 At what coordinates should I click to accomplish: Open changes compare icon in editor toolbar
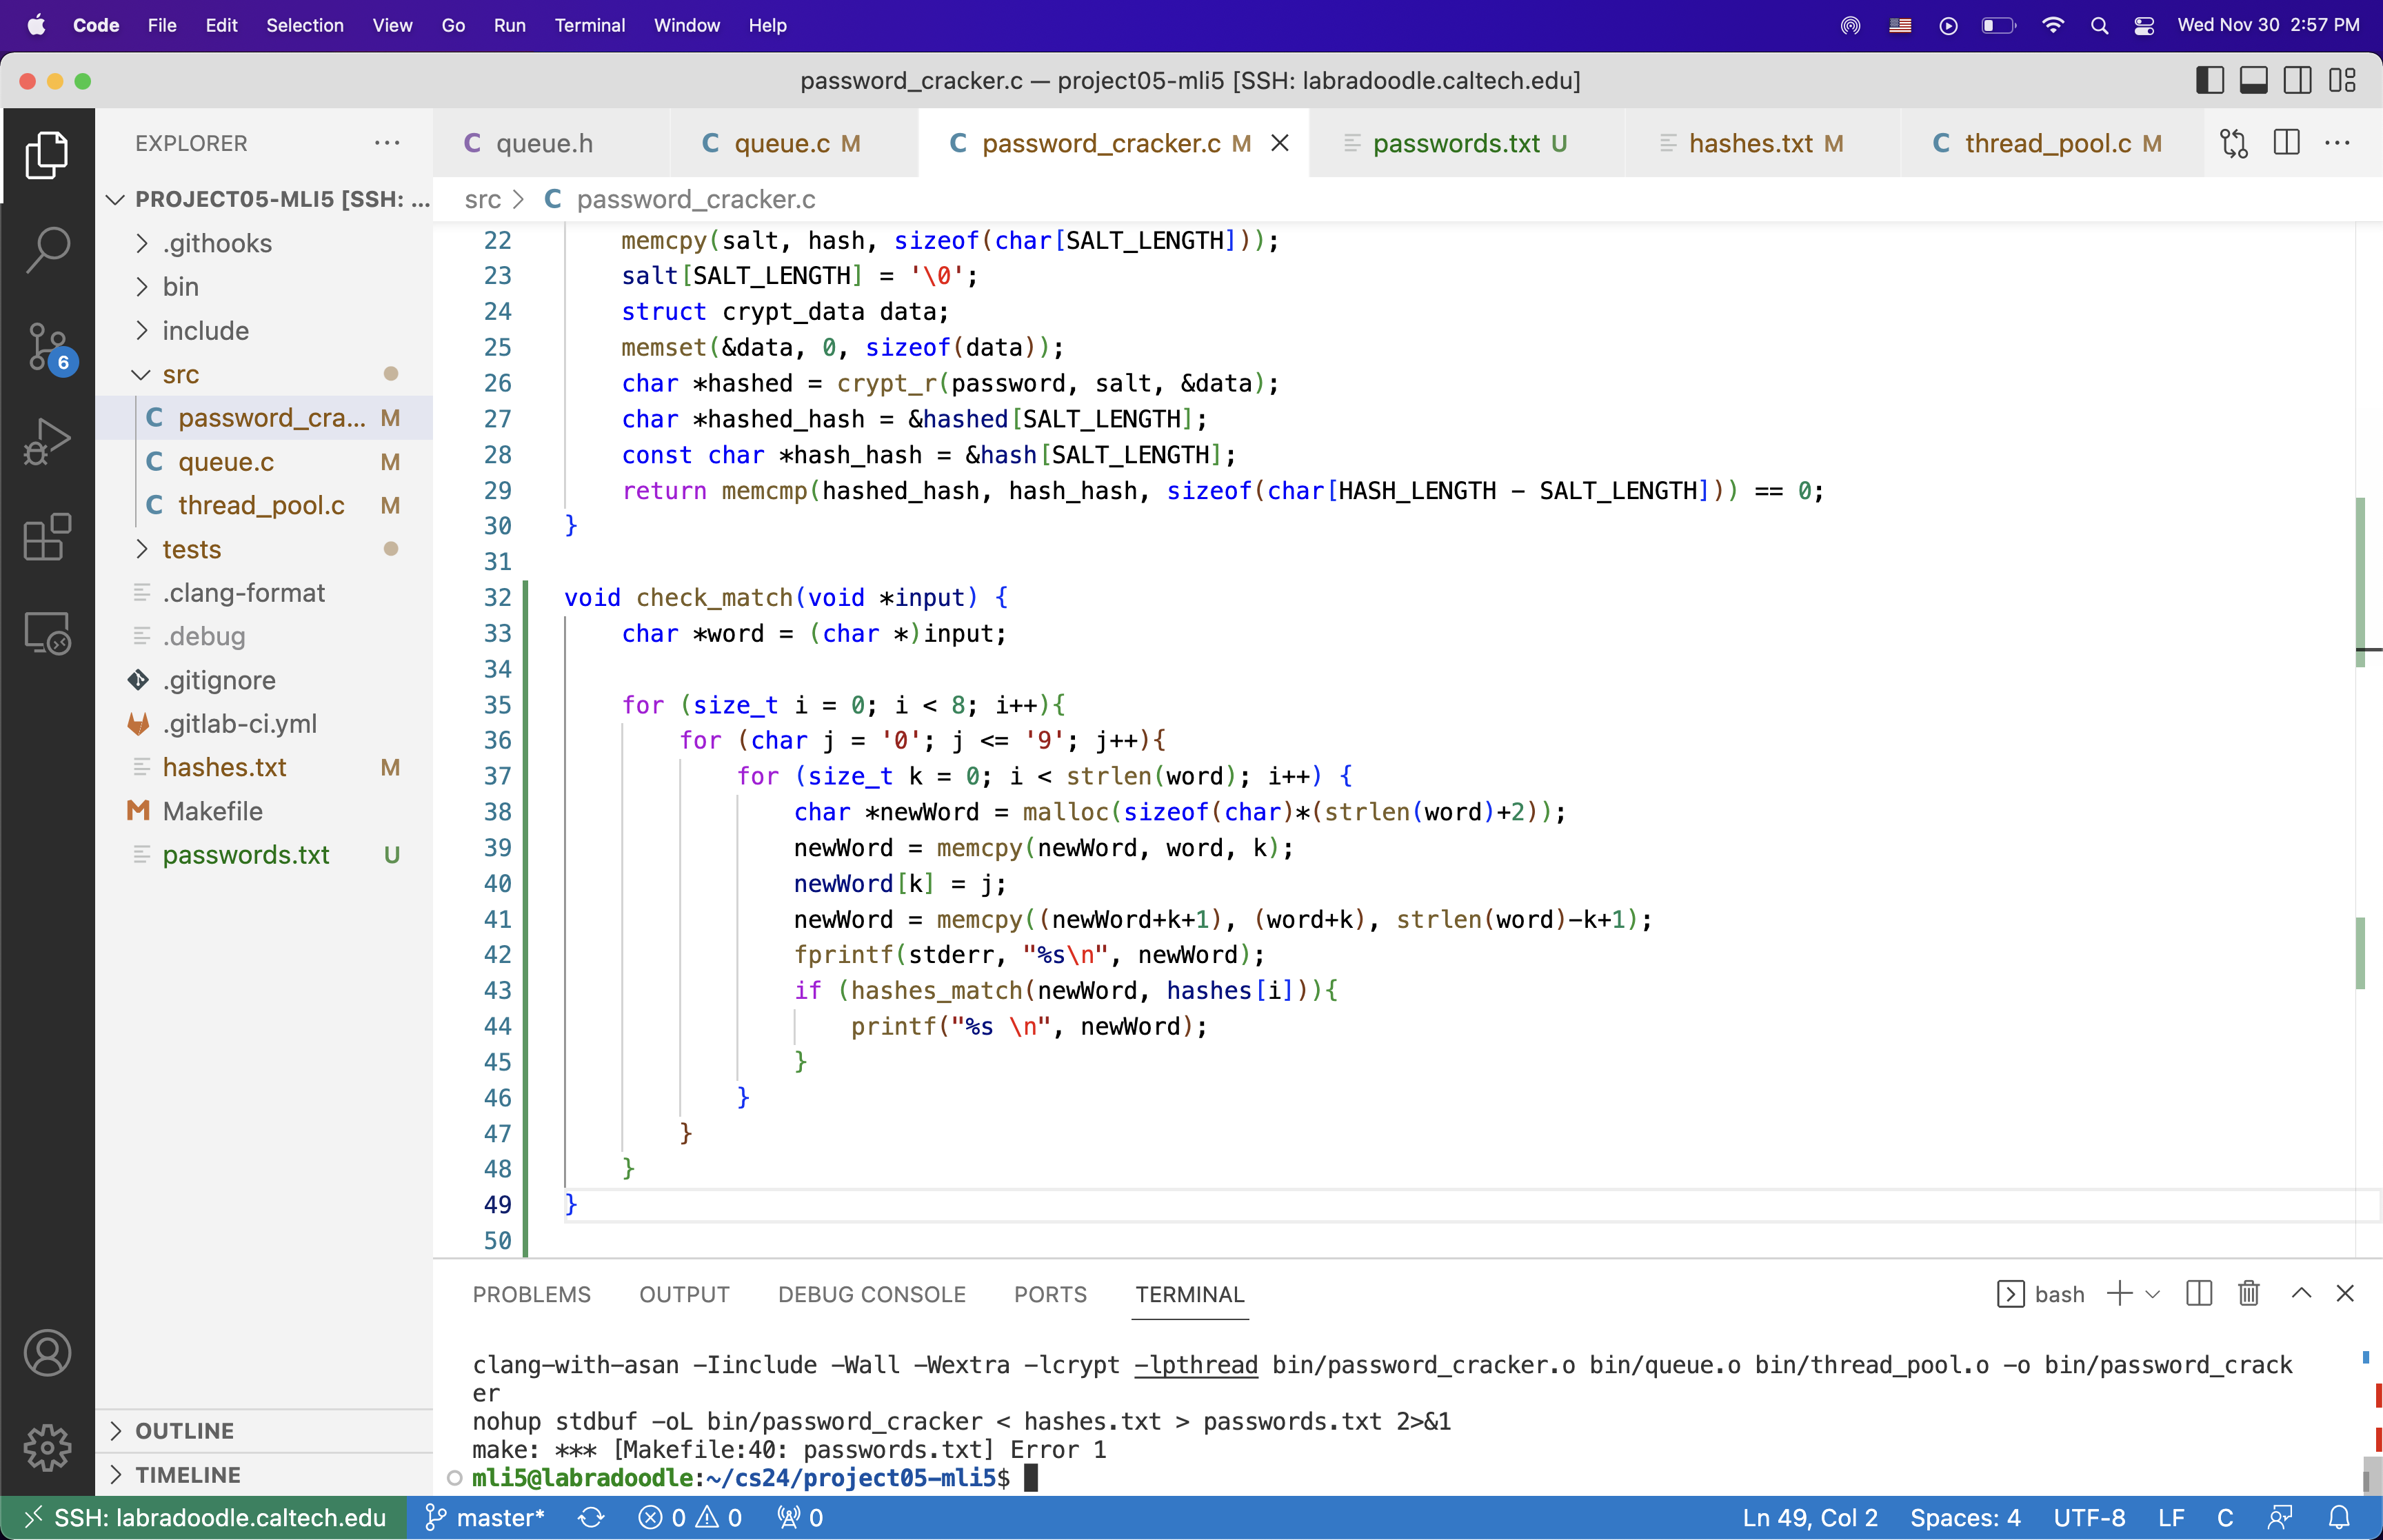coord(2233,143)
